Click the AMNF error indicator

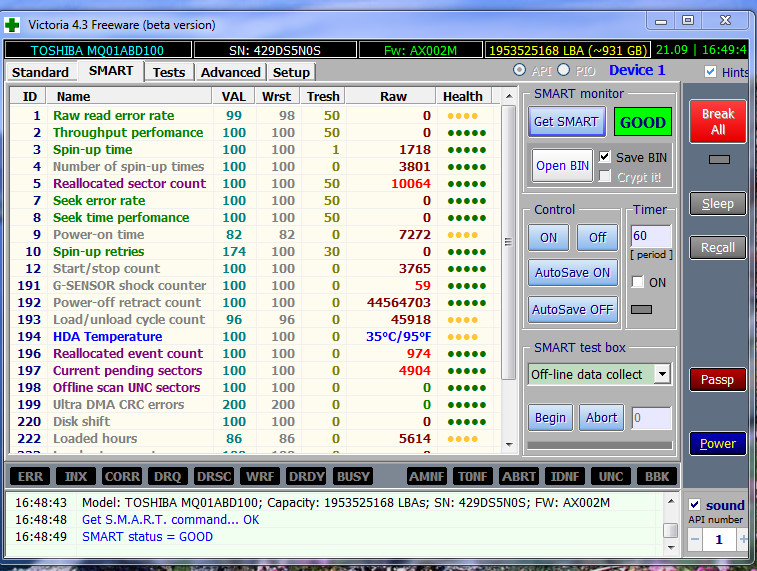click(x=427, y=477)
